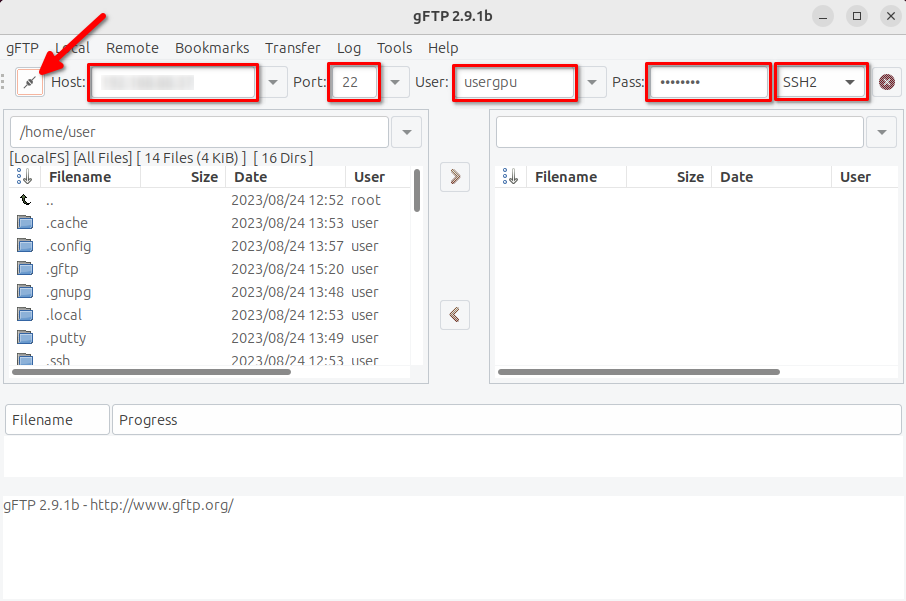Image resolution: width=906 pixels, height=601 pixels.
Task: Sort remote files by Date header
Action: point(771,177)
